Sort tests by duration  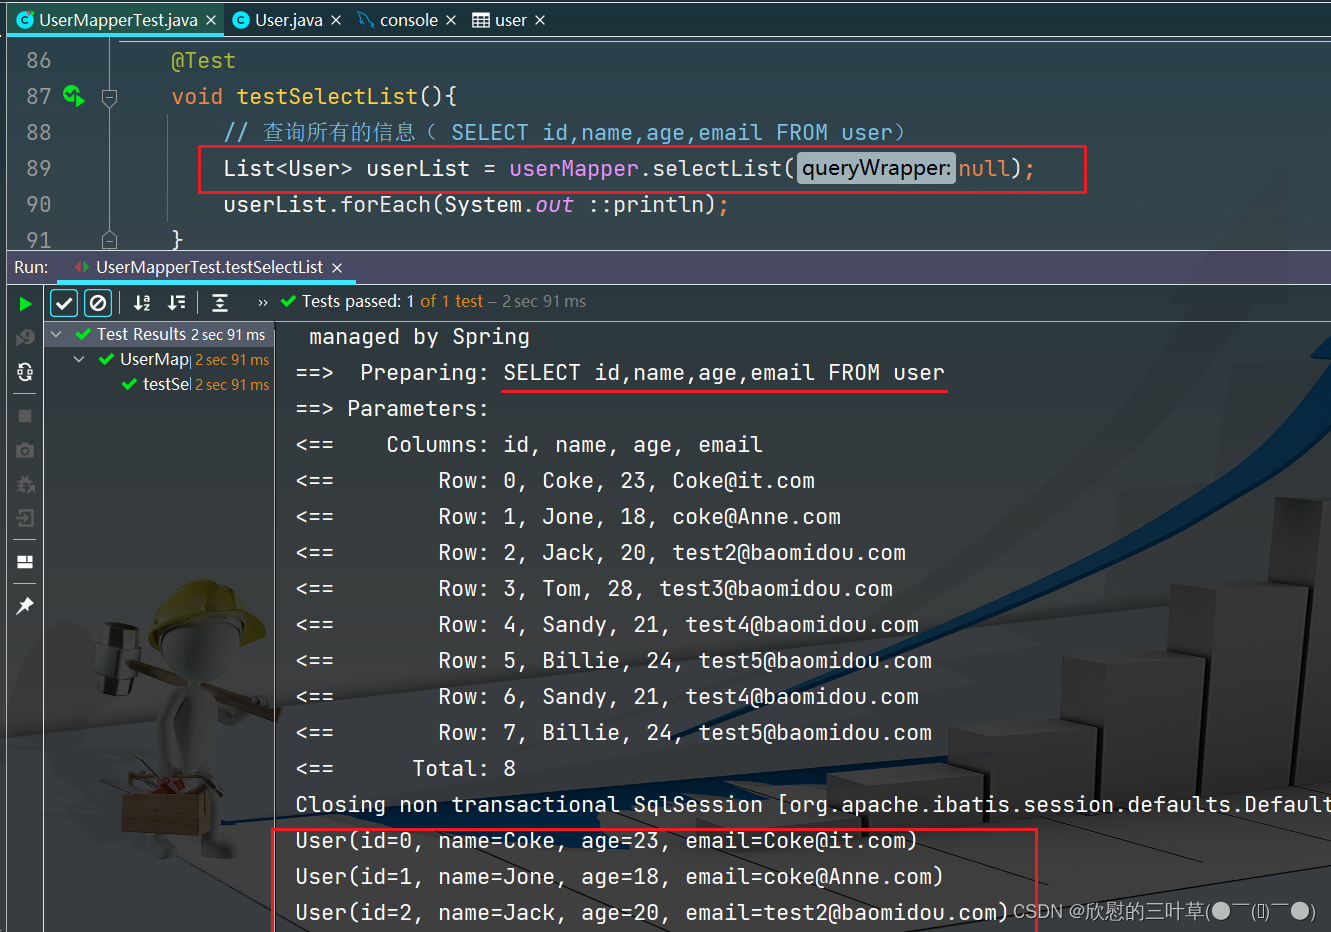(x=176, y=303)
